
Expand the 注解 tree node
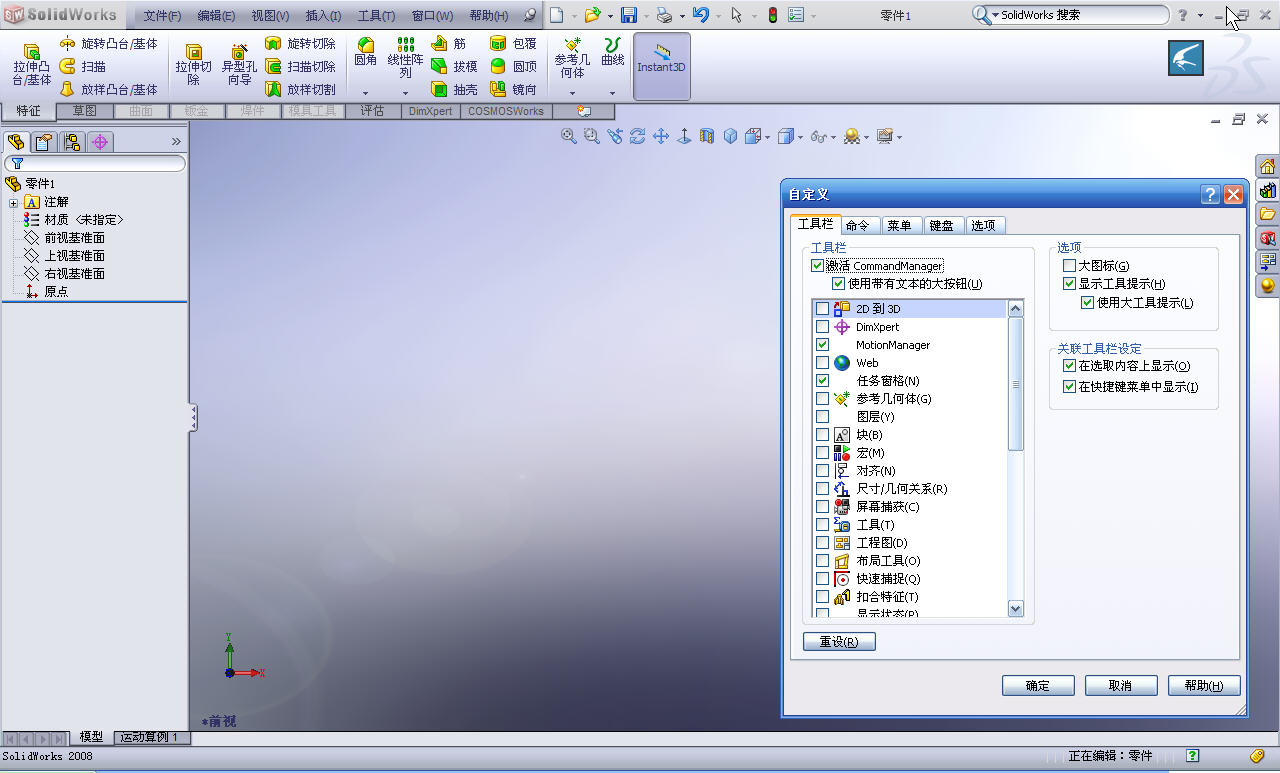pos(14,203)
